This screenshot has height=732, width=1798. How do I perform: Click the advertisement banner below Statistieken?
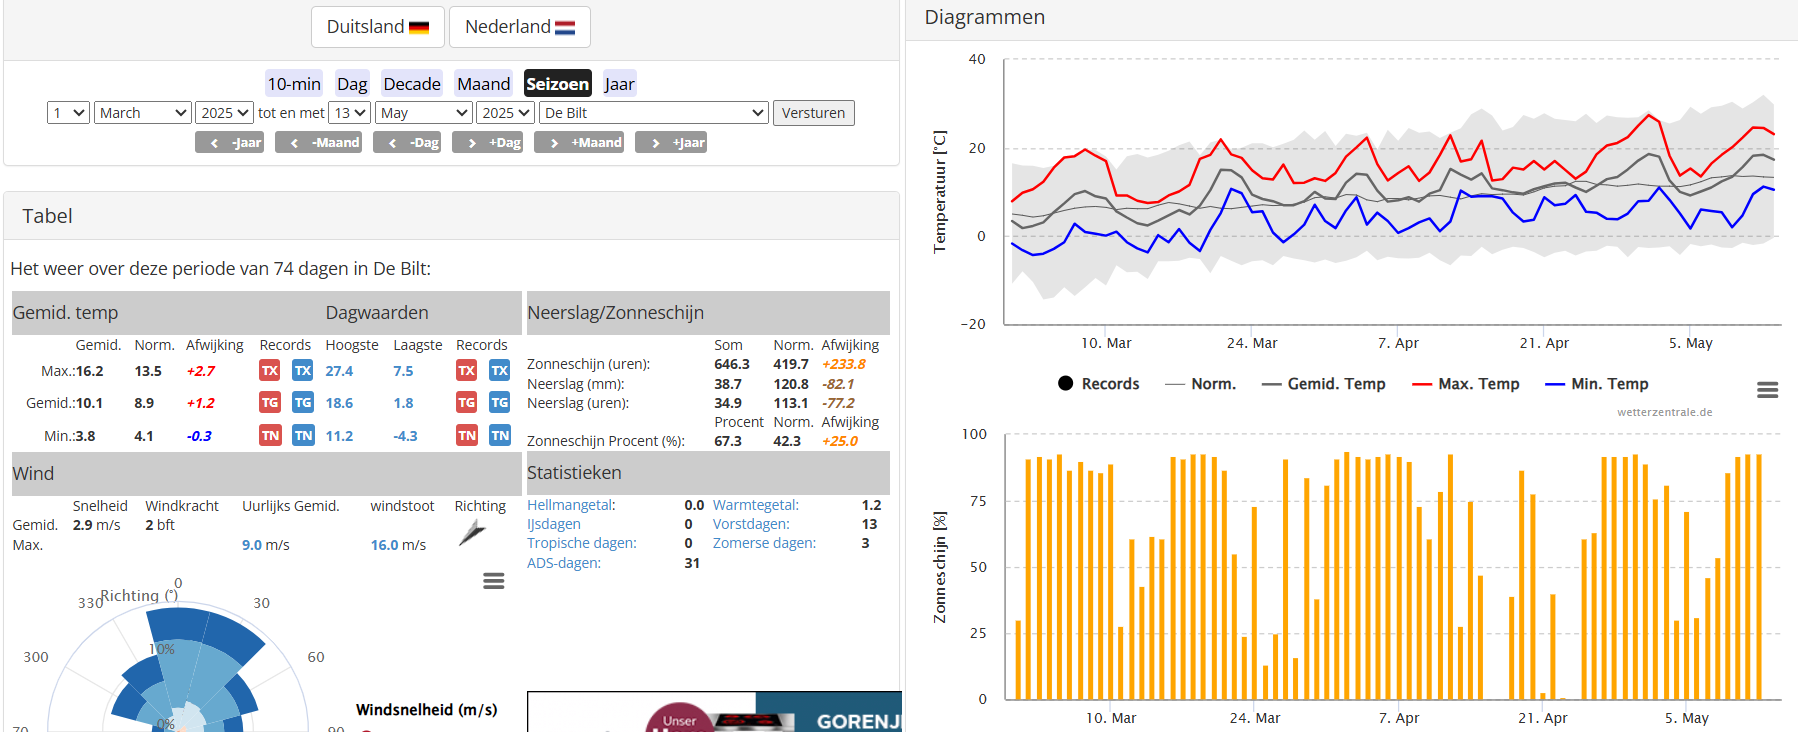(714, 711)
